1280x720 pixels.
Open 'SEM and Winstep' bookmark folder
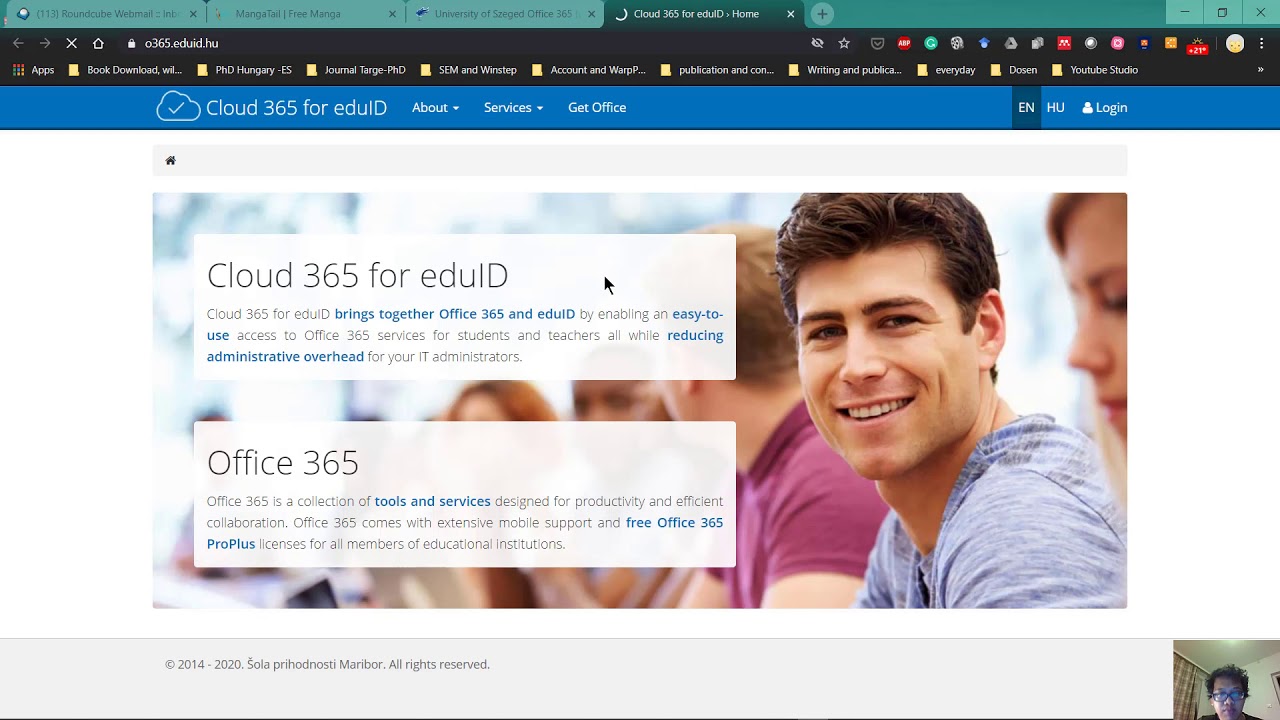[468, 70]
